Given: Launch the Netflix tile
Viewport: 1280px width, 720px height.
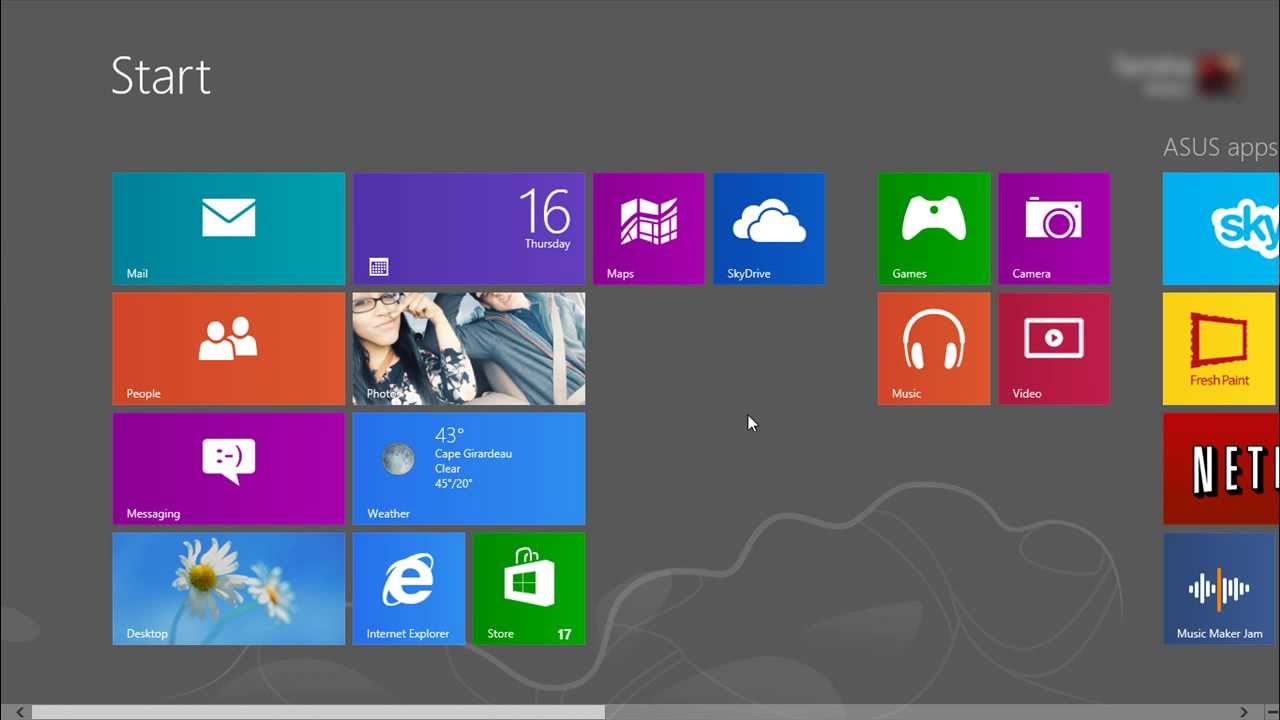Looking at the screenshot, I should 1221,469.
